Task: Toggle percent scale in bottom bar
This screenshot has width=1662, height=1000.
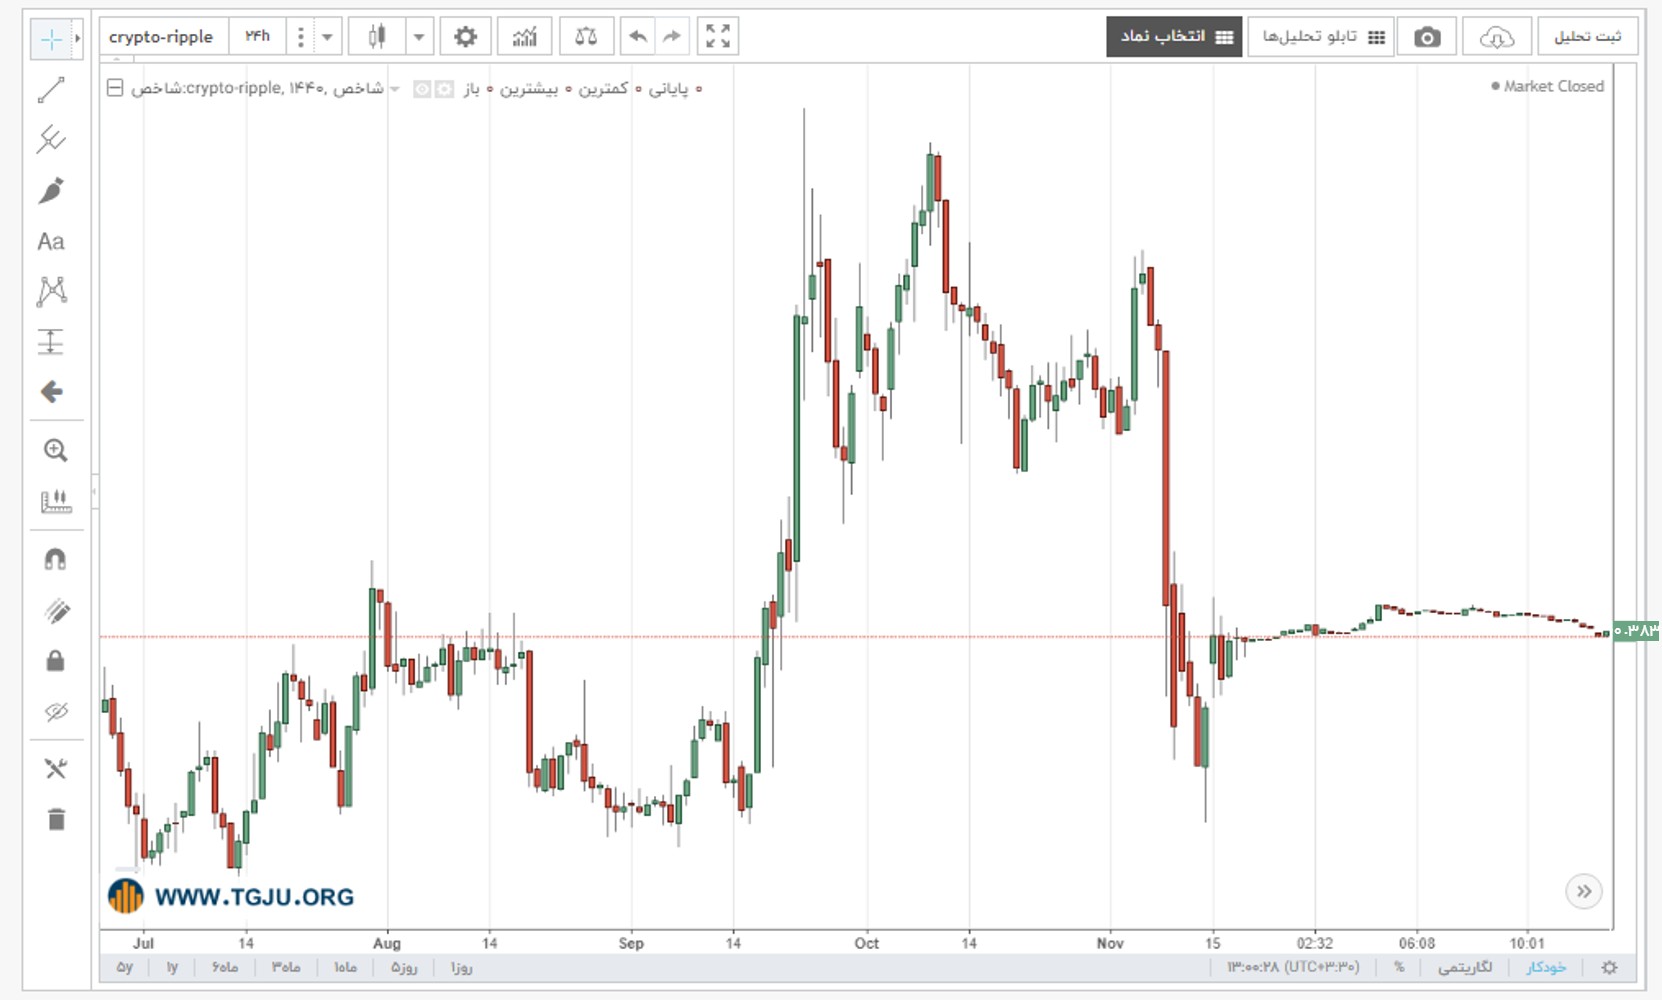Action: [1399, 968]
